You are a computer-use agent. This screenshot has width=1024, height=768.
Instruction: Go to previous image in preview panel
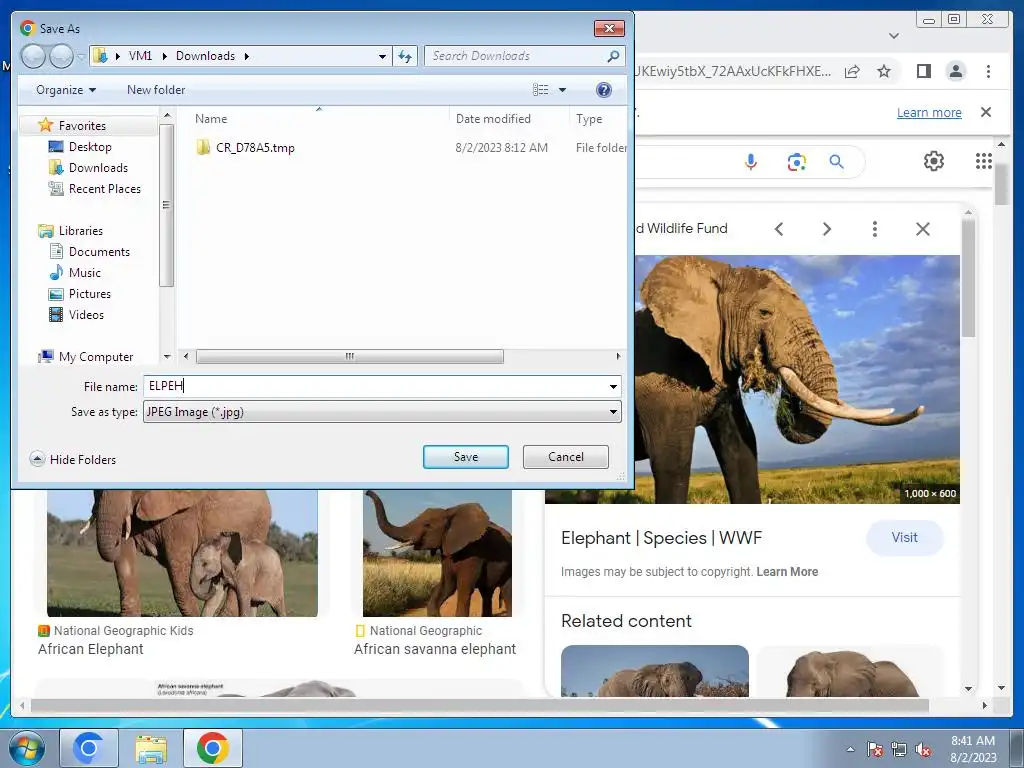click(778, 229)
